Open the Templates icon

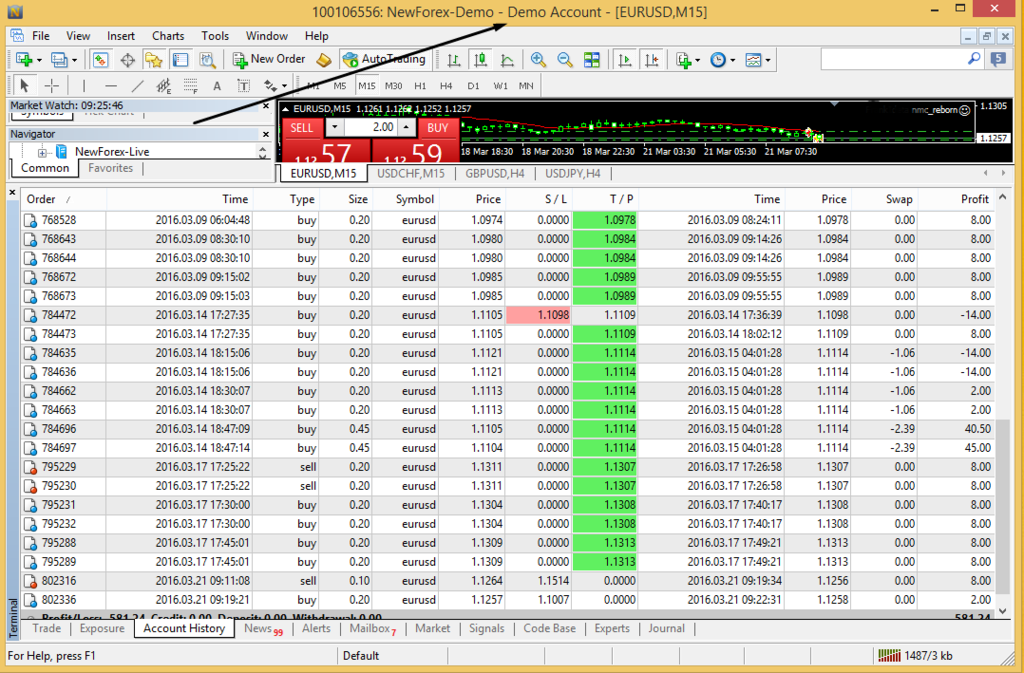coord(753,60)
